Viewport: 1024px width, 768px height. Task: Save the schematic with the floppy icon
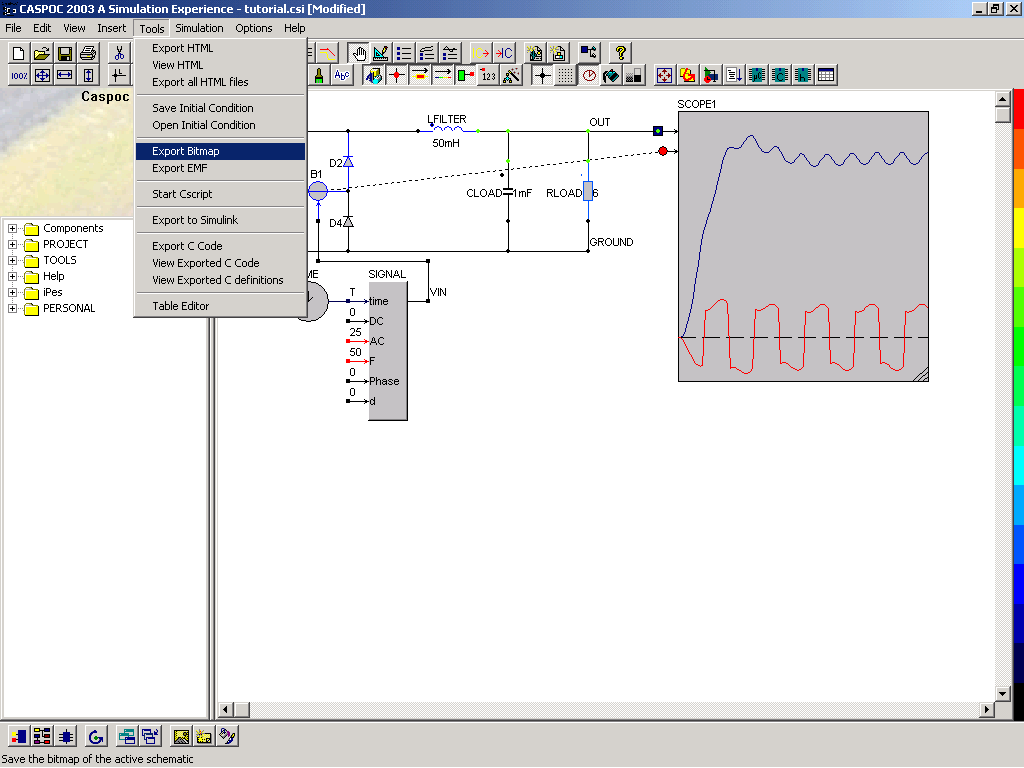[65, 53]
